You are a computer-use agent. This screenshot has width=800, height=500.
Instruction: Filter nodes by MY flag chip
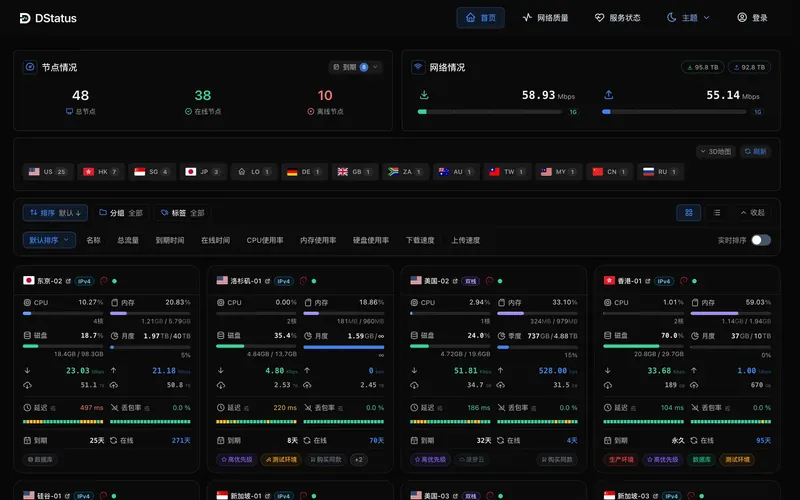click(x=558, y=172)
